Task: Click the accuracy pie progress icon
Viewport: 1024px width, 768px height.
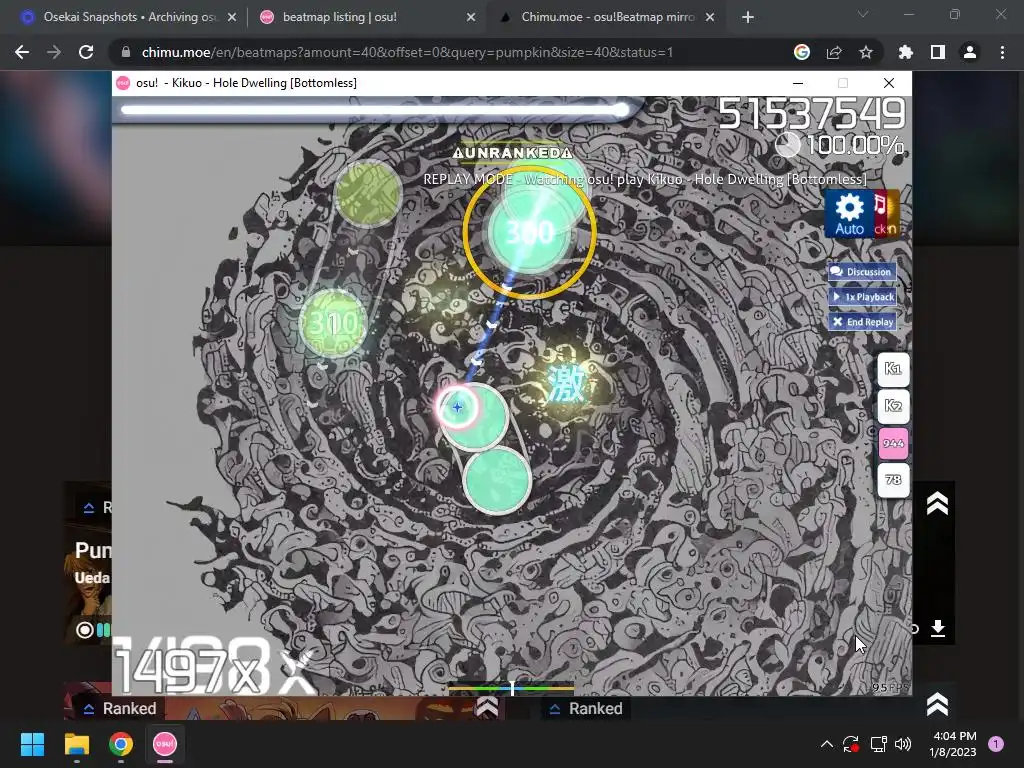Action: 788,144
